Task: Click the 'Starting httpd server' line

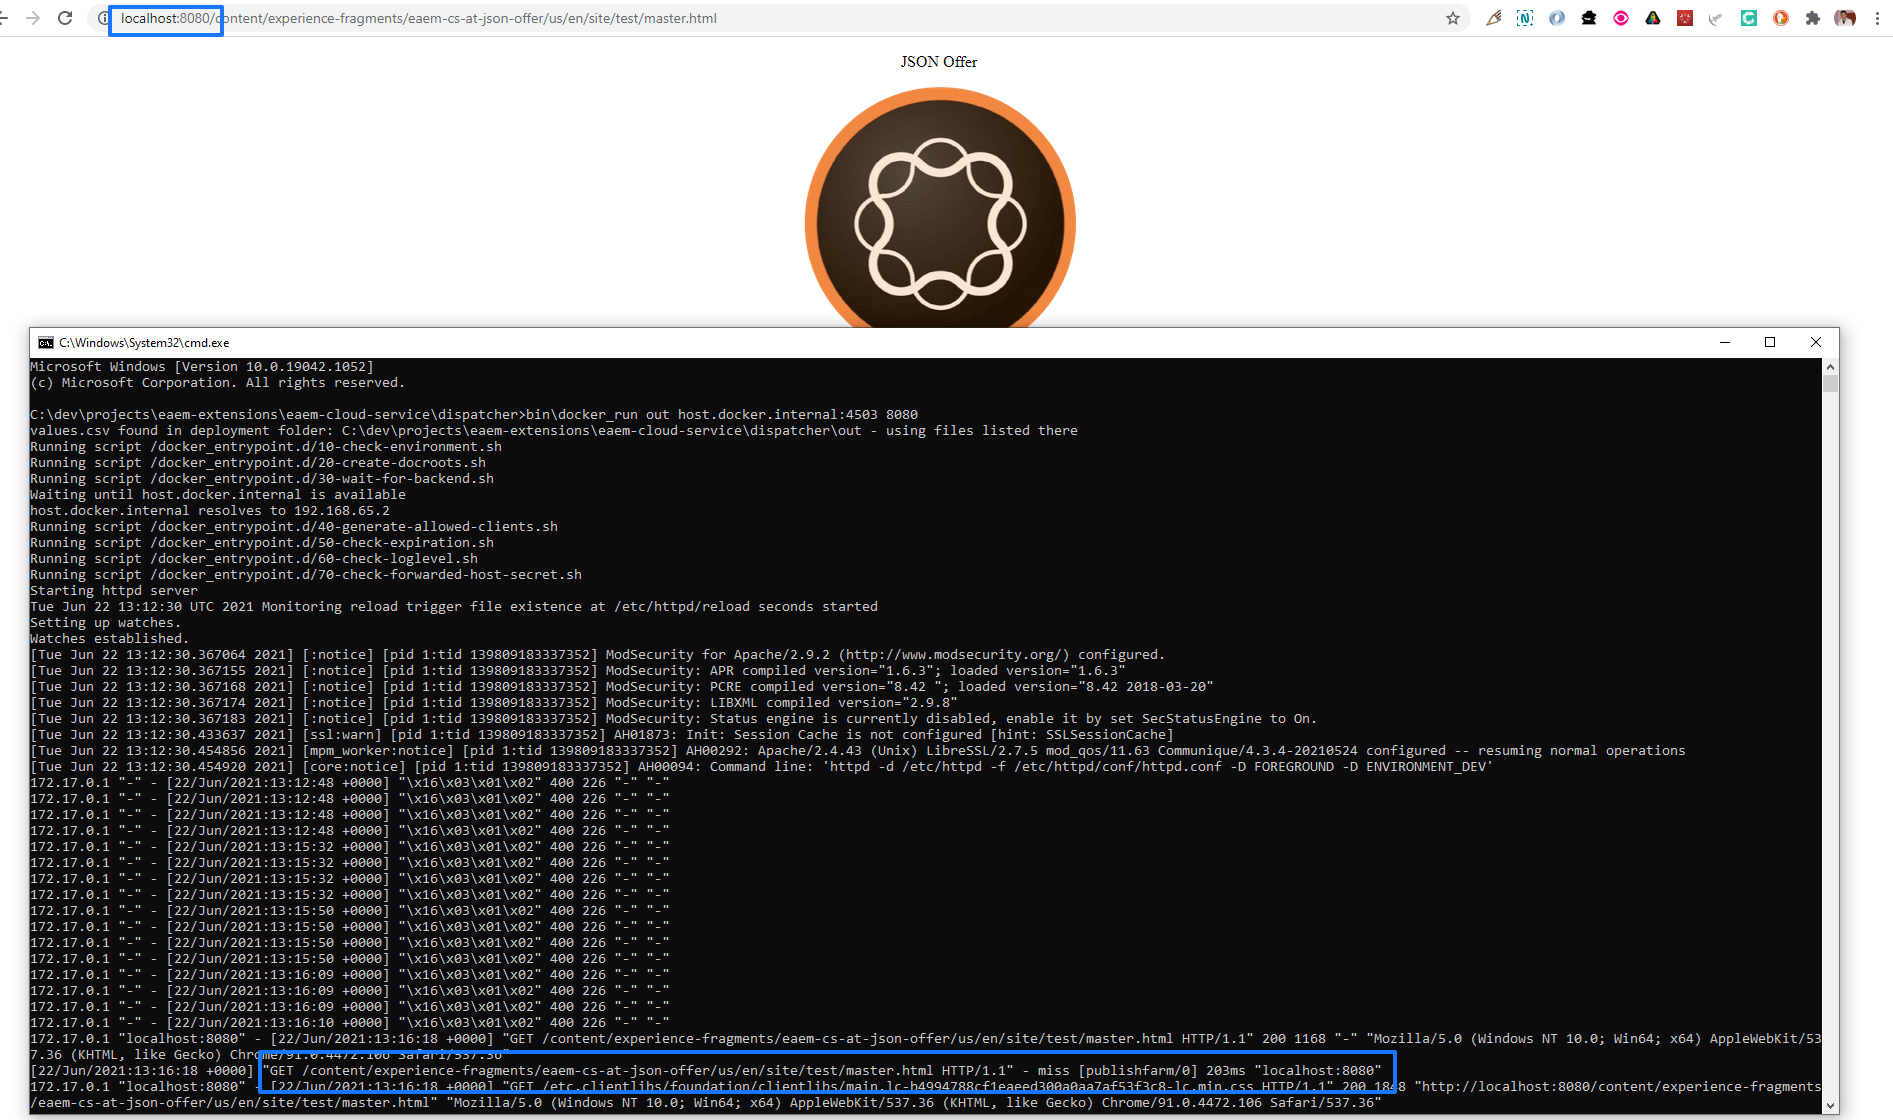Action: pos(114,591)
